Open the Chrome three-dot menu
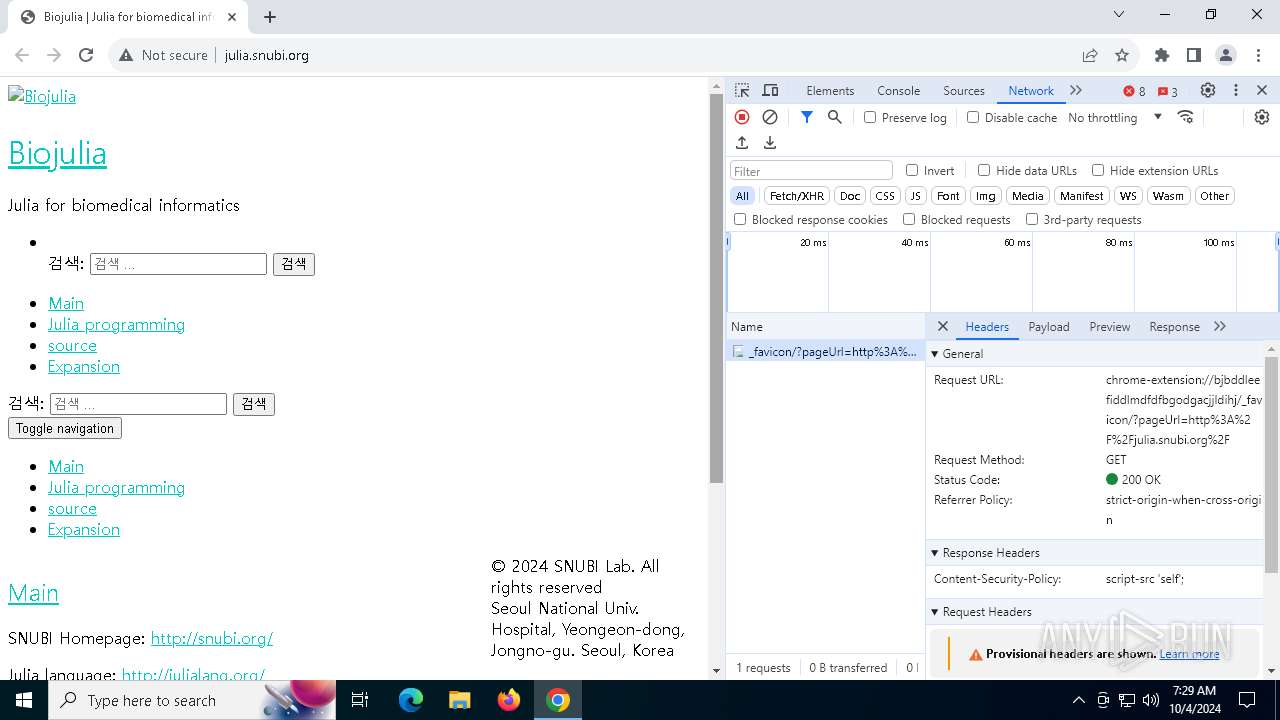Screen dimensions: 1280x720 1258,55
